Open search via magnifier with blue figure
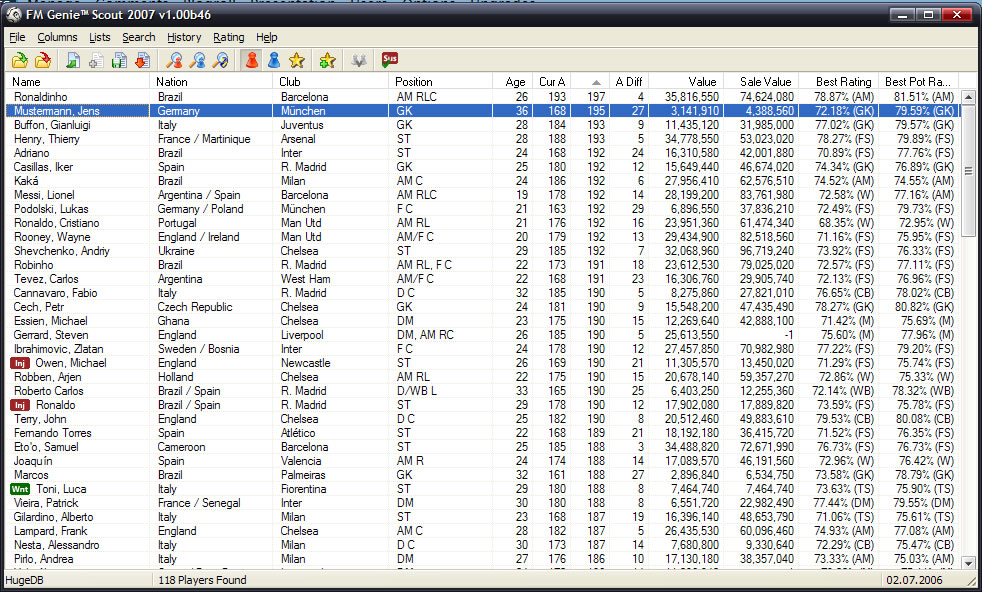This screenshot has height=592, width=982. click(x=198, y=61)
